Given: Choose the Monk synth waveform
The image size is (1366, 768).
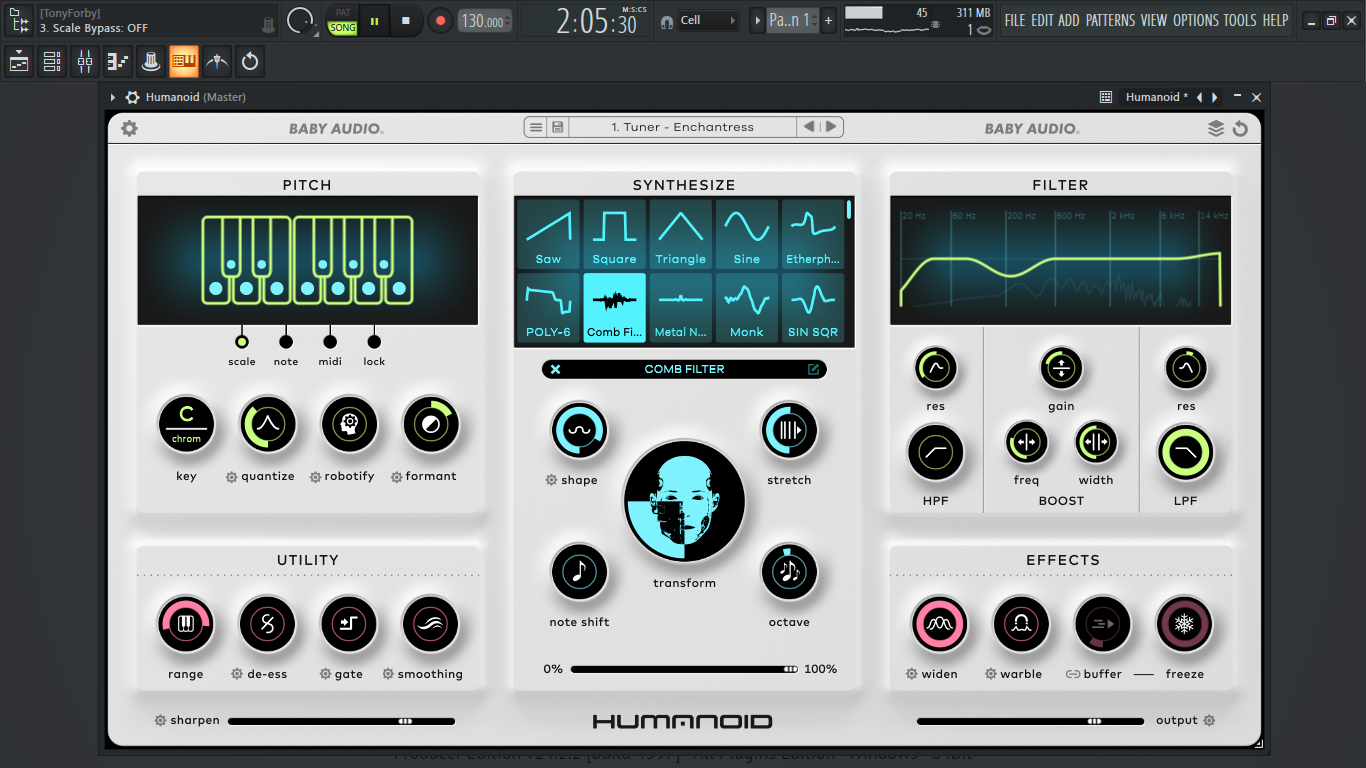Looking at the screenshot, I should point(746,308).
